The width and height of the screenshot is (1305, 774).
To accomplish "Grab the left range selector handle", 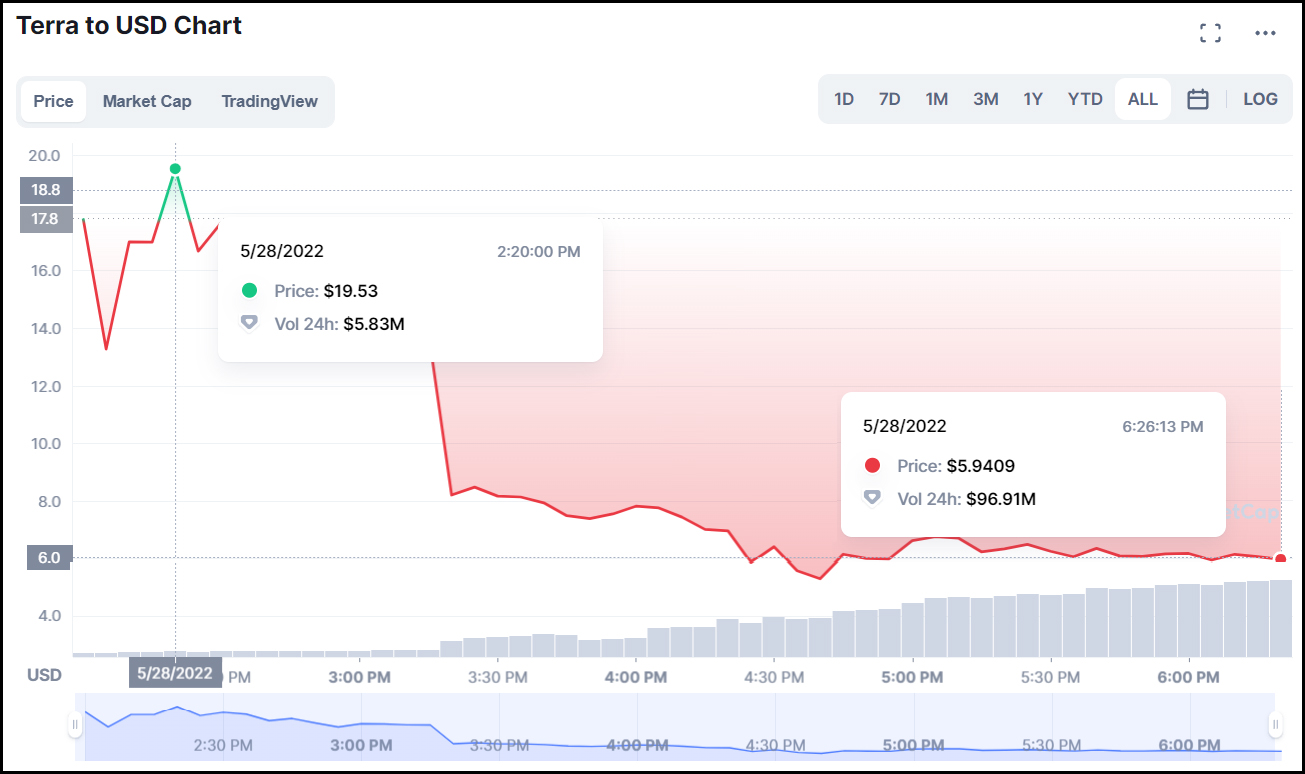I will tap(75, 724).
